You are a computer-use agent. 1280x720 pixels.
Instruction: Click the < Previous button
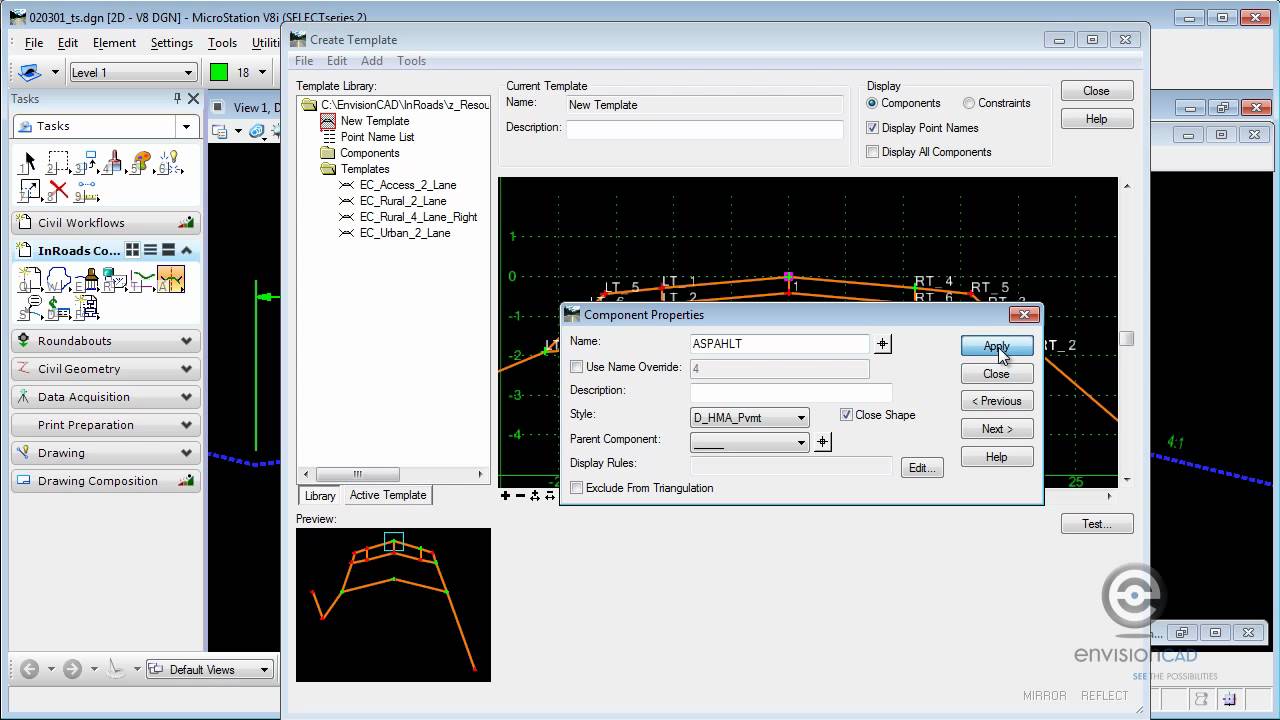(x=997, y=401)
